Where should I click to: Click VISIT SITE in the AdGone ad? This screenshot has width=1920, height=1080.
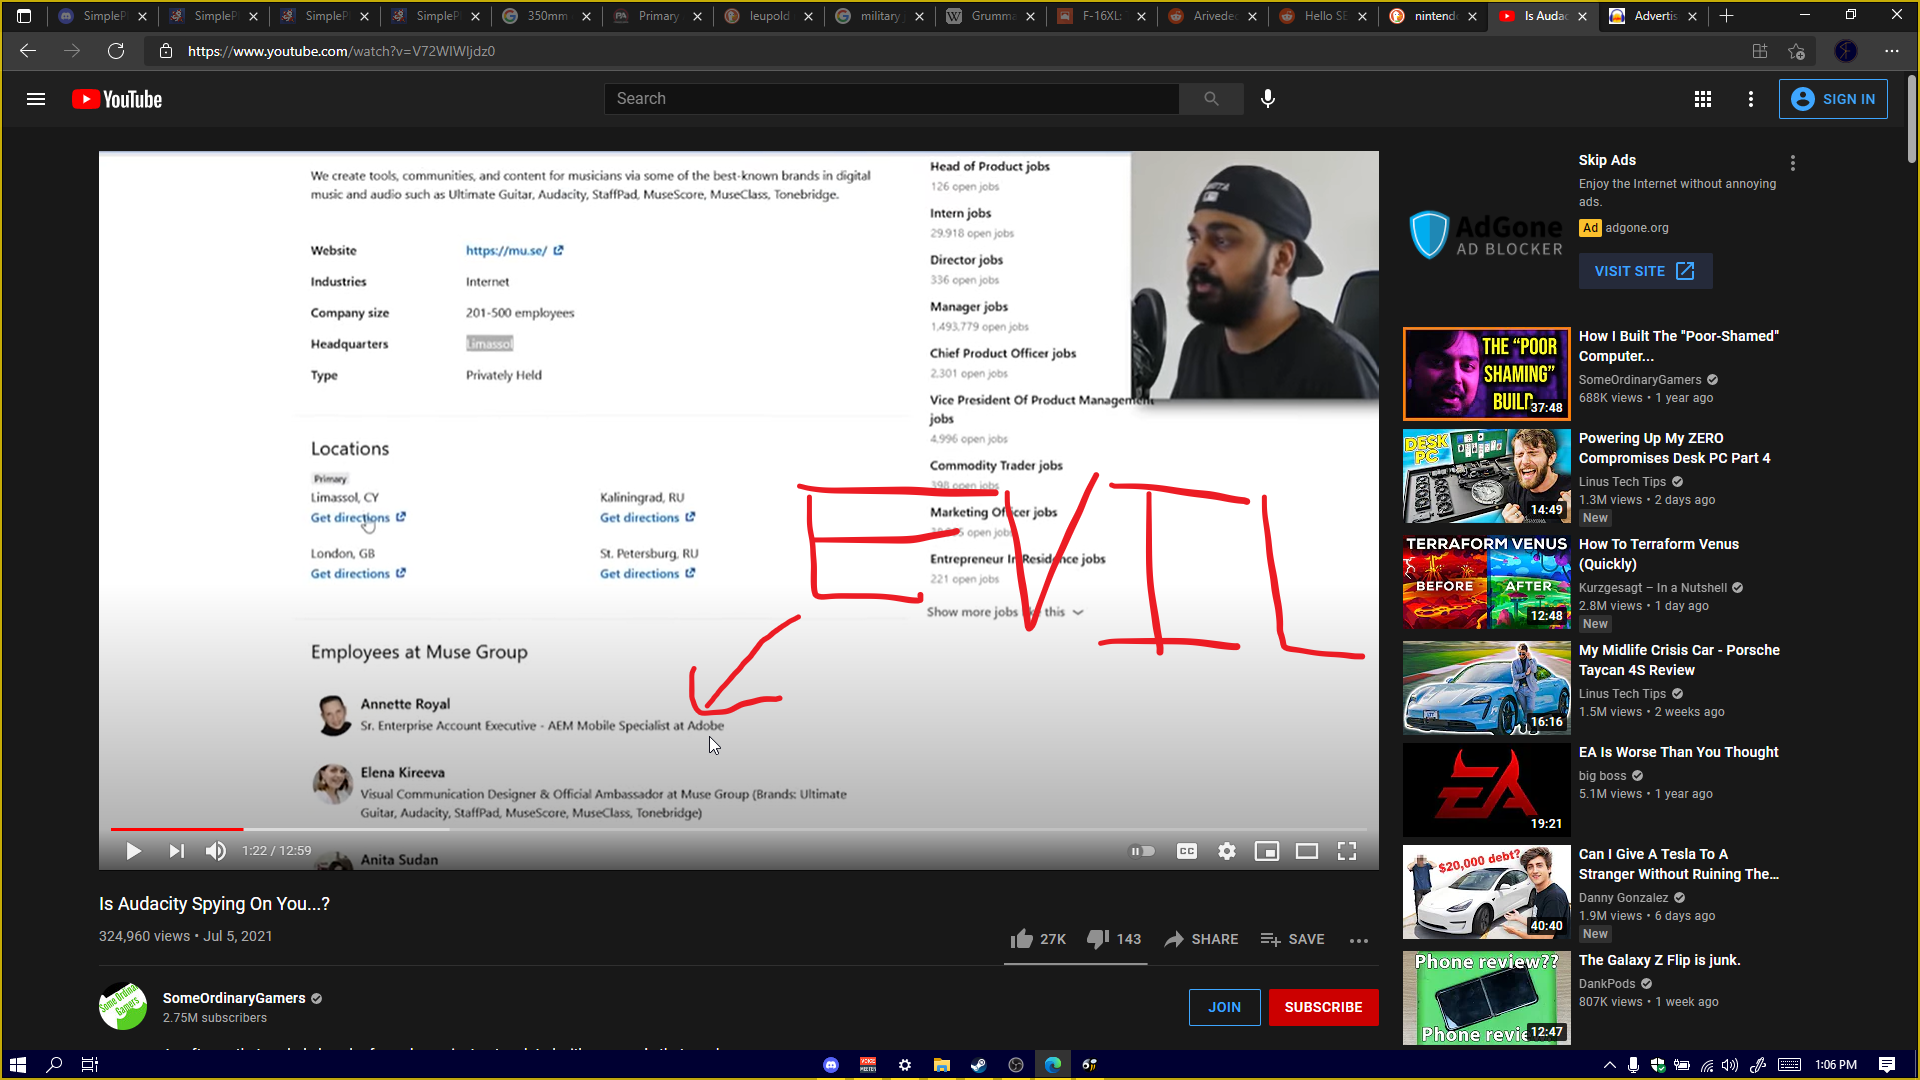tap(1645, 271)
